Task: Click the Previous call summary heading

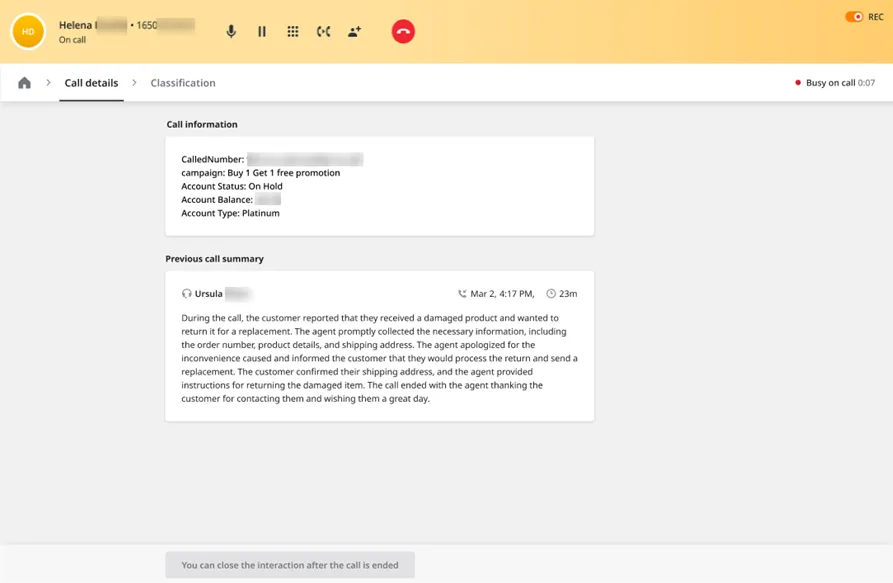Action: (215, 258)
